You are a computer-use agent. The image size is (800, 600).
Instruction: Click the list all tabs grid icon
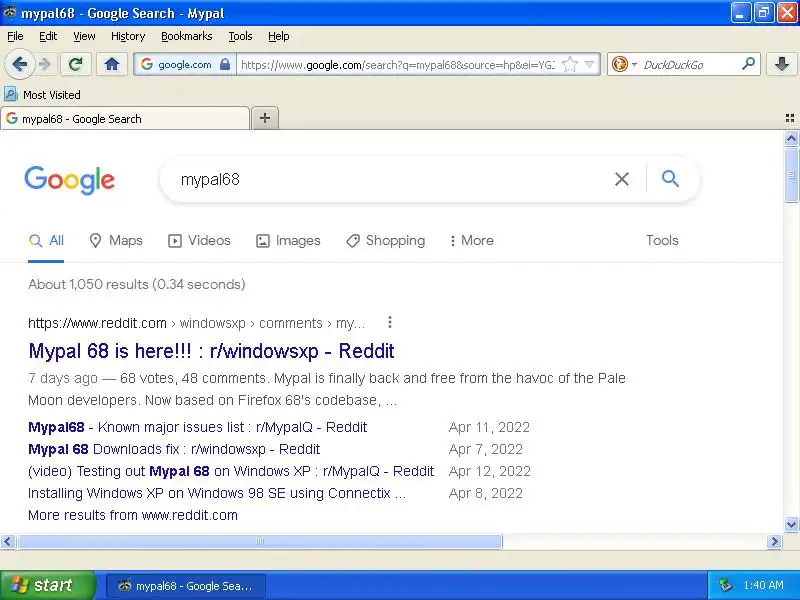coord(790,118)
